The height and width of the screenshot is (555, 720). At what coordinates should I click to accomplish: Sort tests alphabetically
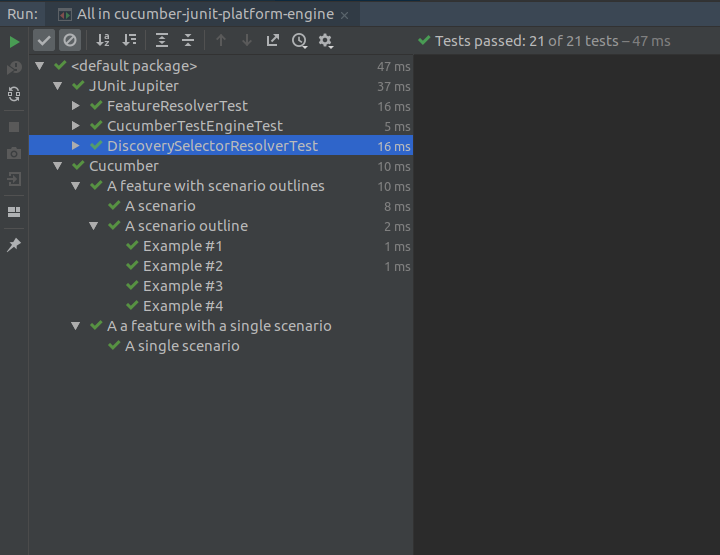tap(103, 41)
